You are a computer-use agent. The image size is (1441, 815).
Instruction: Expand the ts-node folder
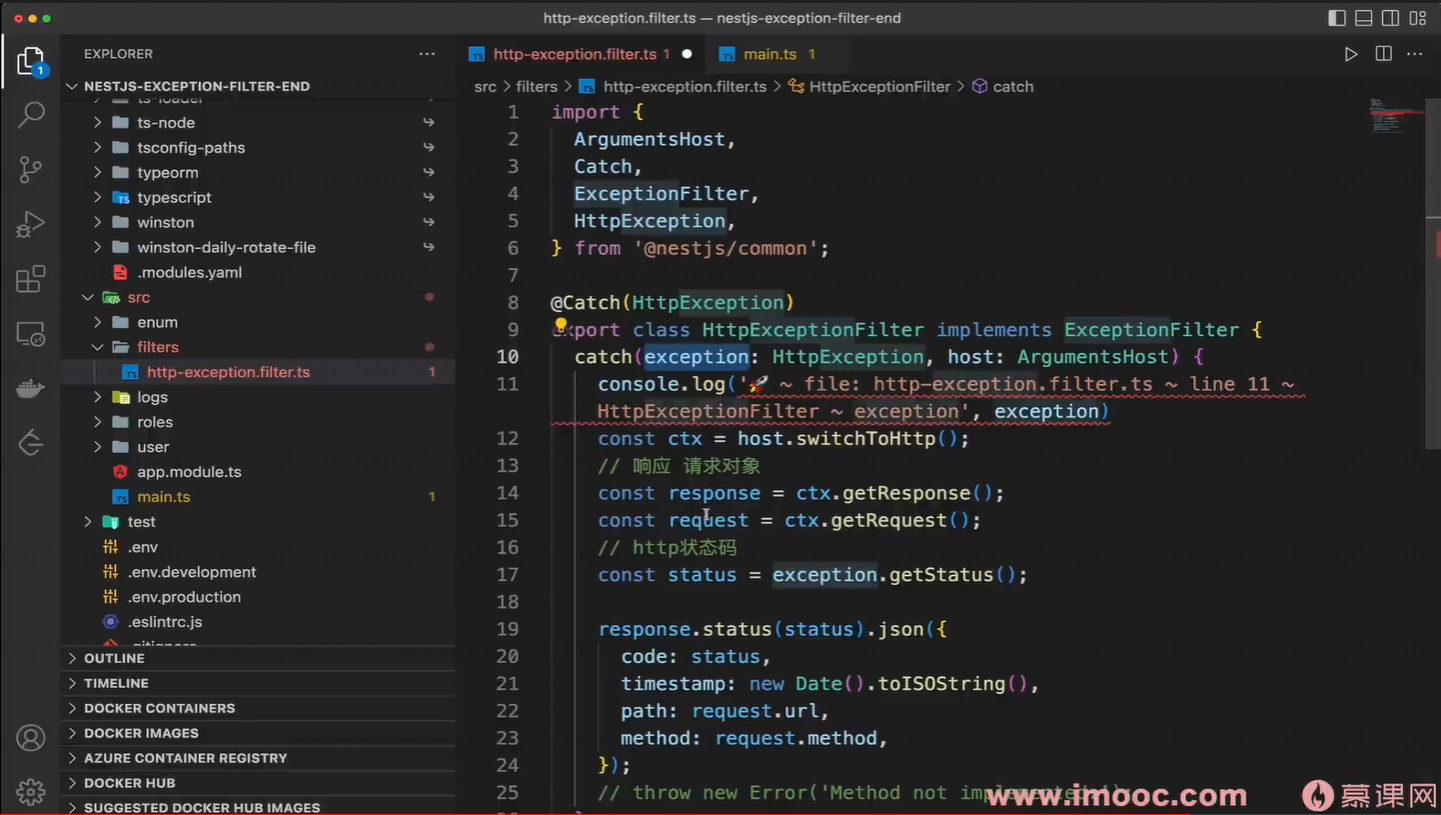pos(257,123)
